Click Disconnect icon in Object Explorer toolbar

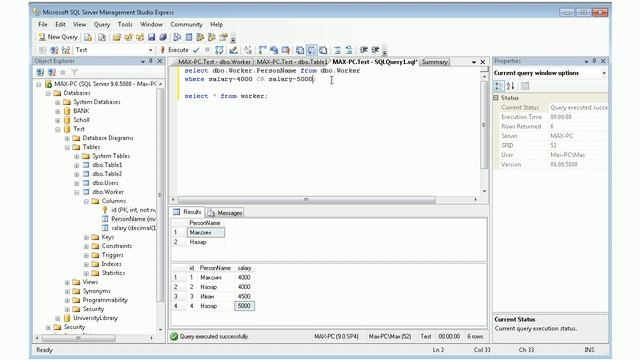52,72
